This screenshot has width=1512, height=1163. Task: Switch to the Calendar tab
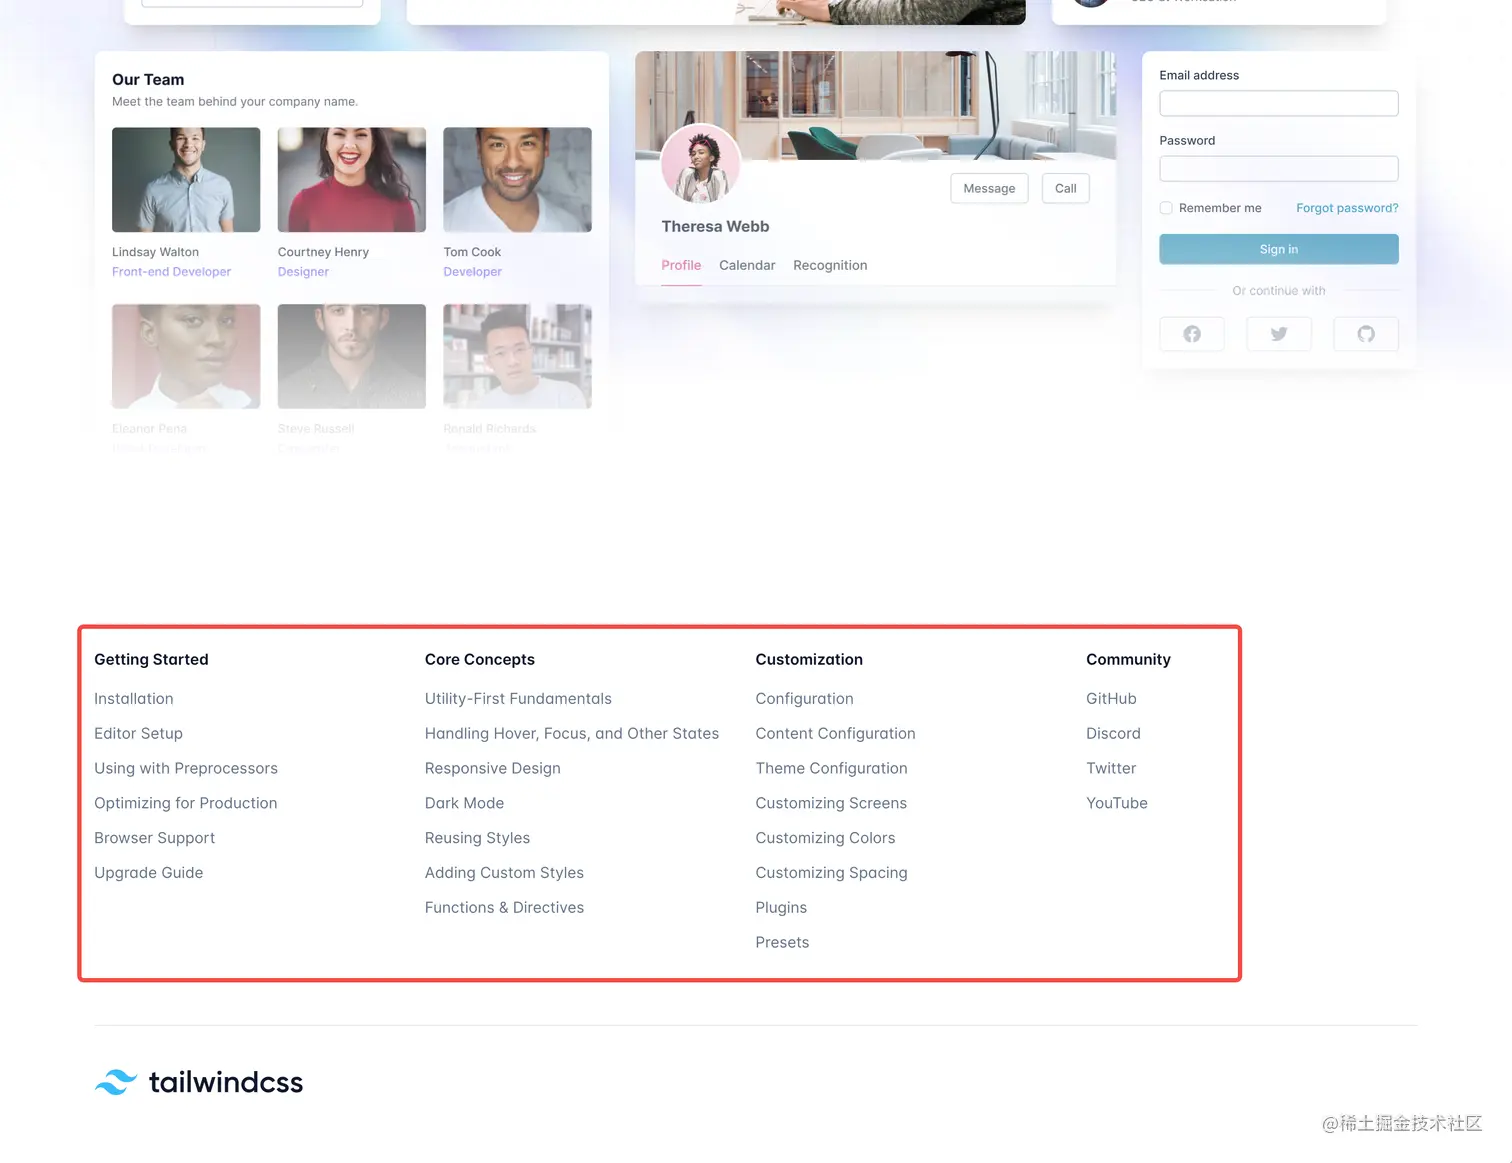click(747, 265)
